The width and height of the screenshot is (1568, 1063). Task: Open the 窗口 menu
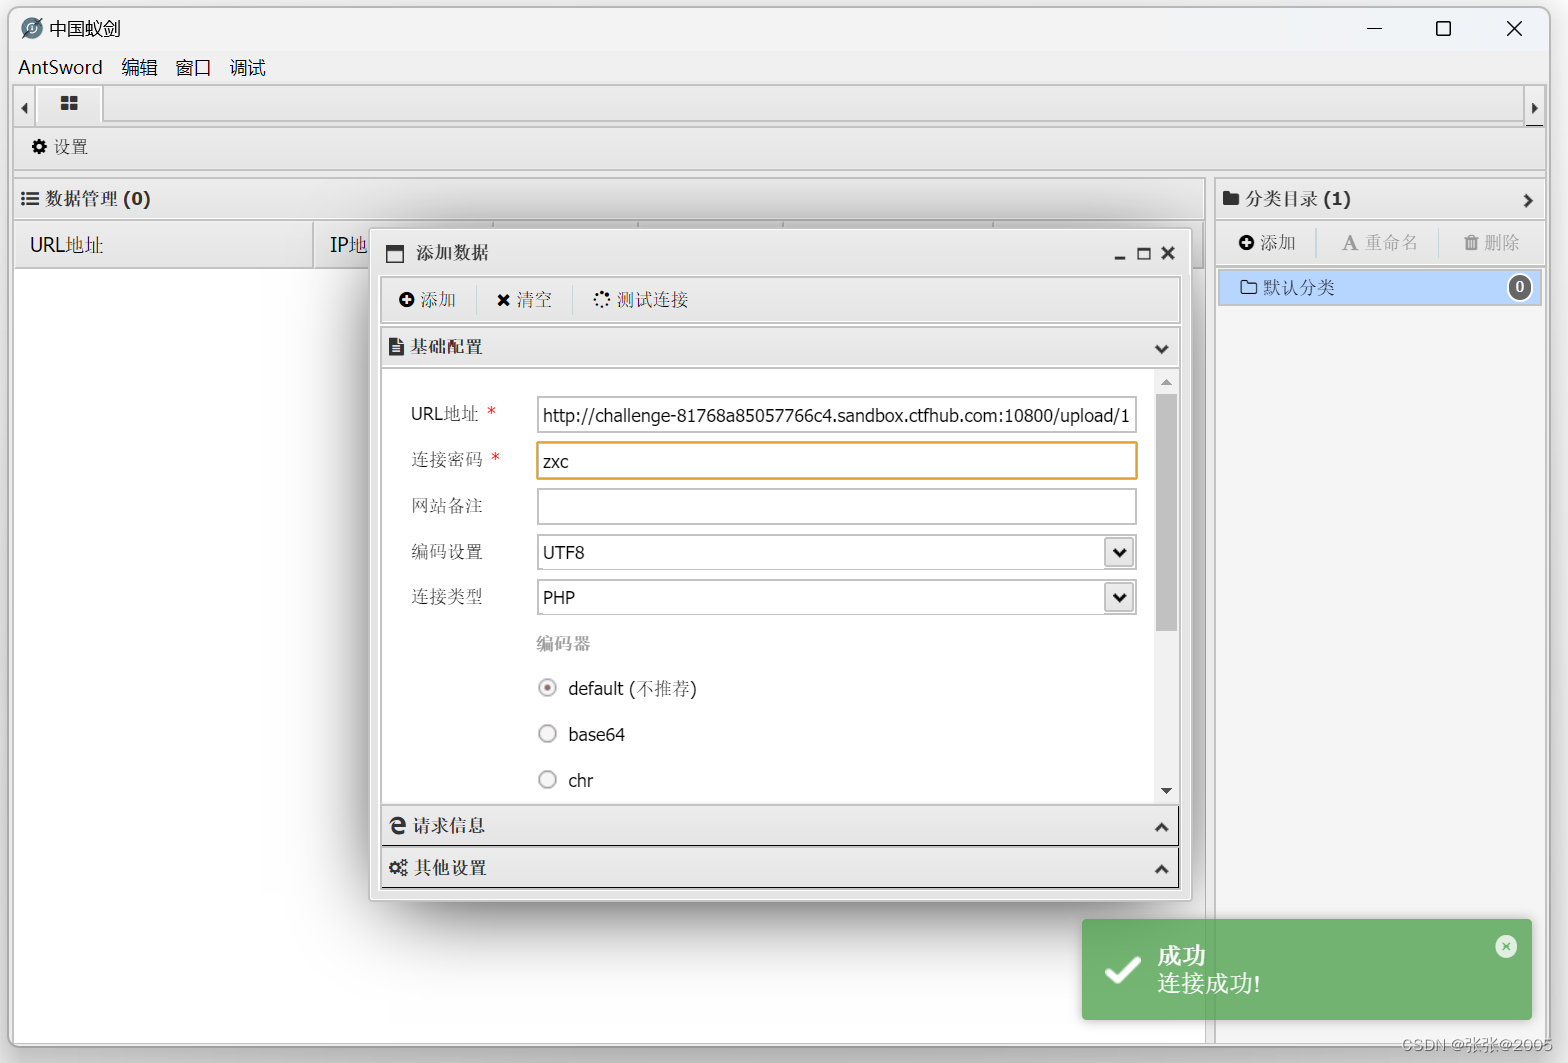tap(193, 67)
